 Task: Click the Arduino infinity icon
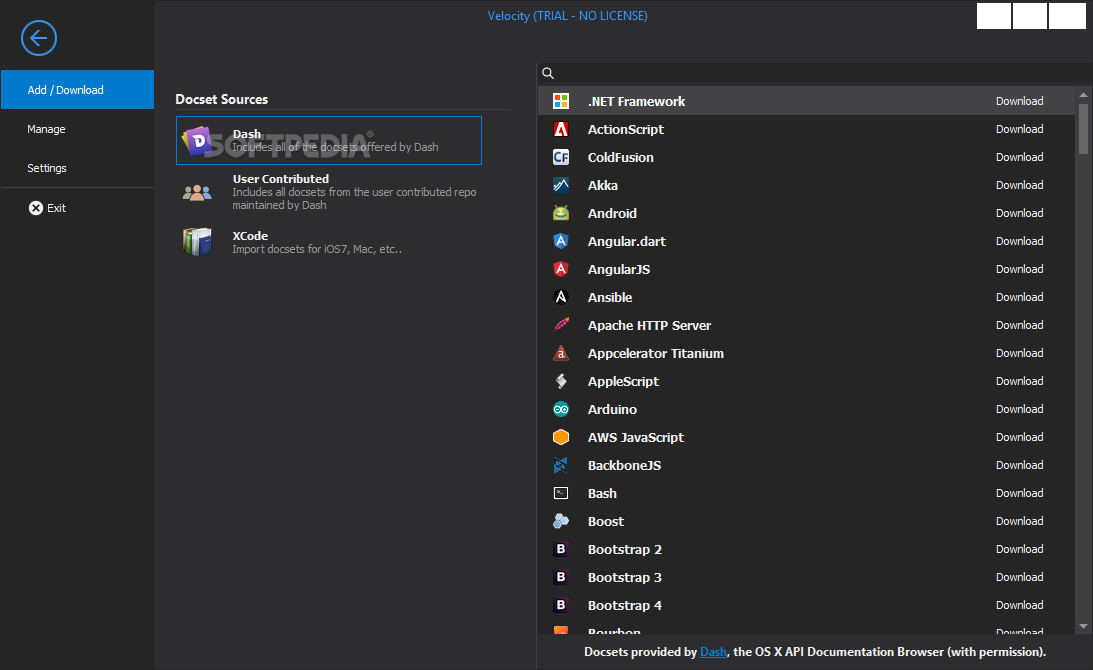point(560,409)
